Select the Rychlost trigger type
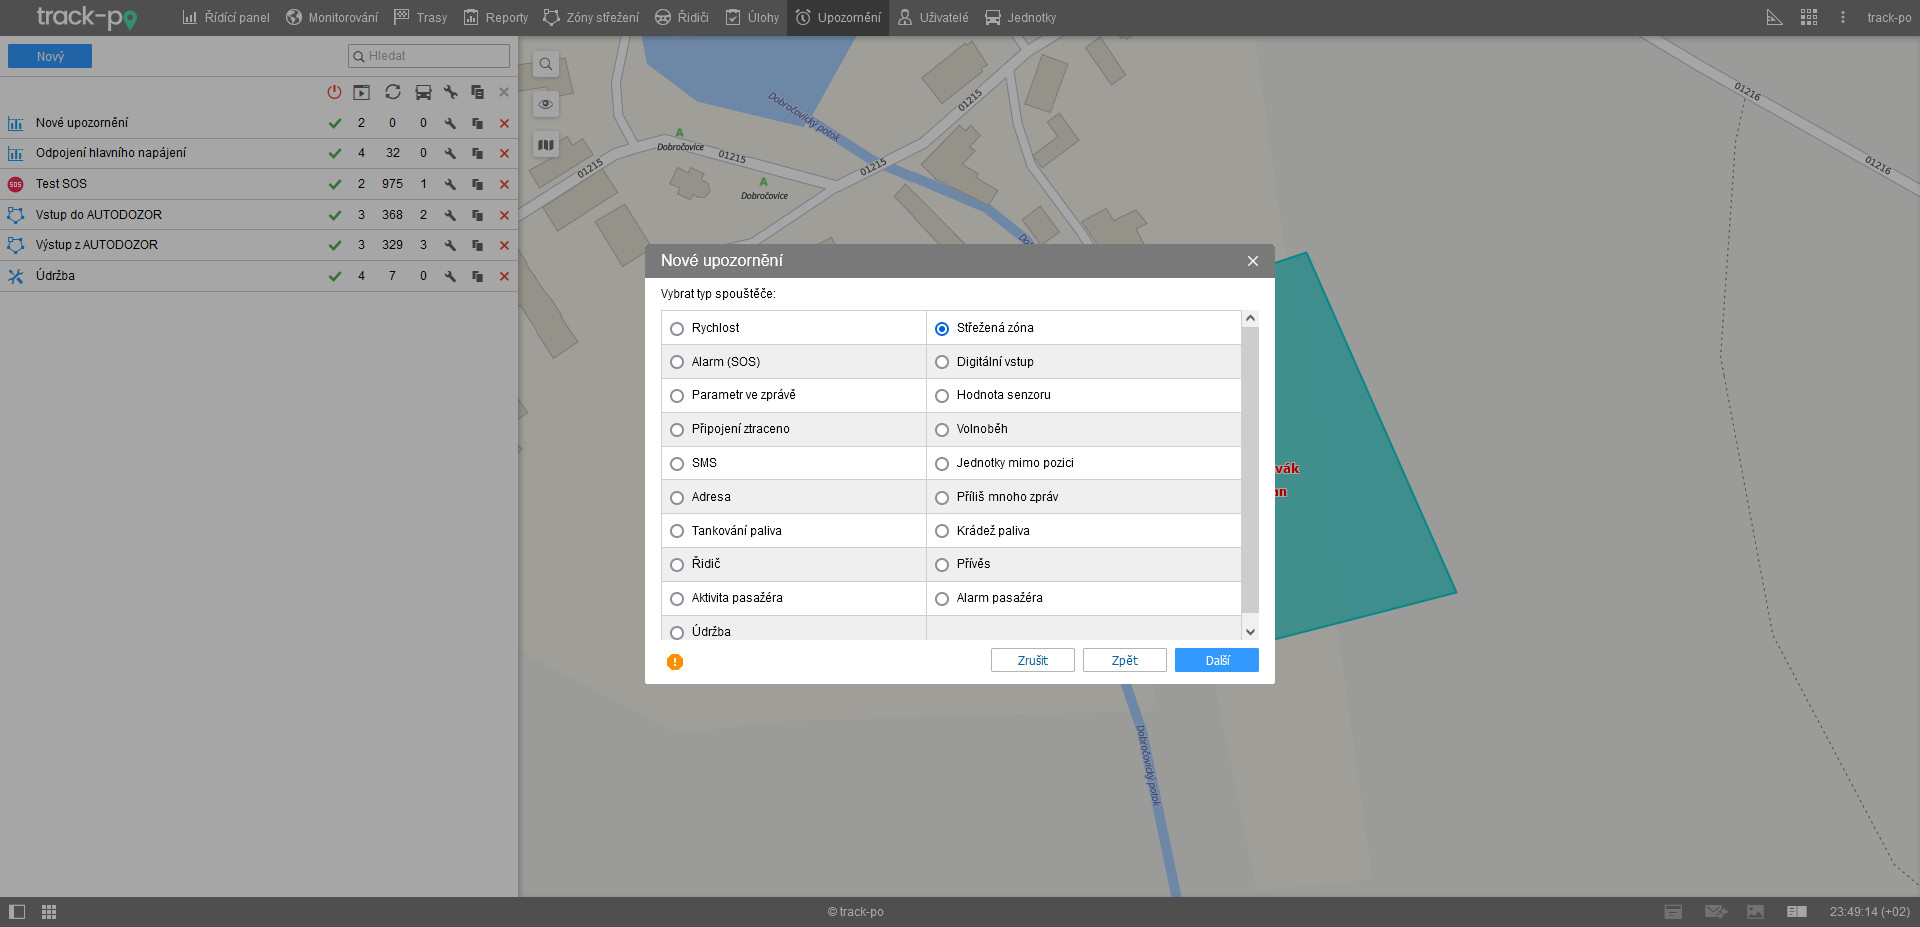This screenshot has height=927, width=1920. [x=677, y=329]
